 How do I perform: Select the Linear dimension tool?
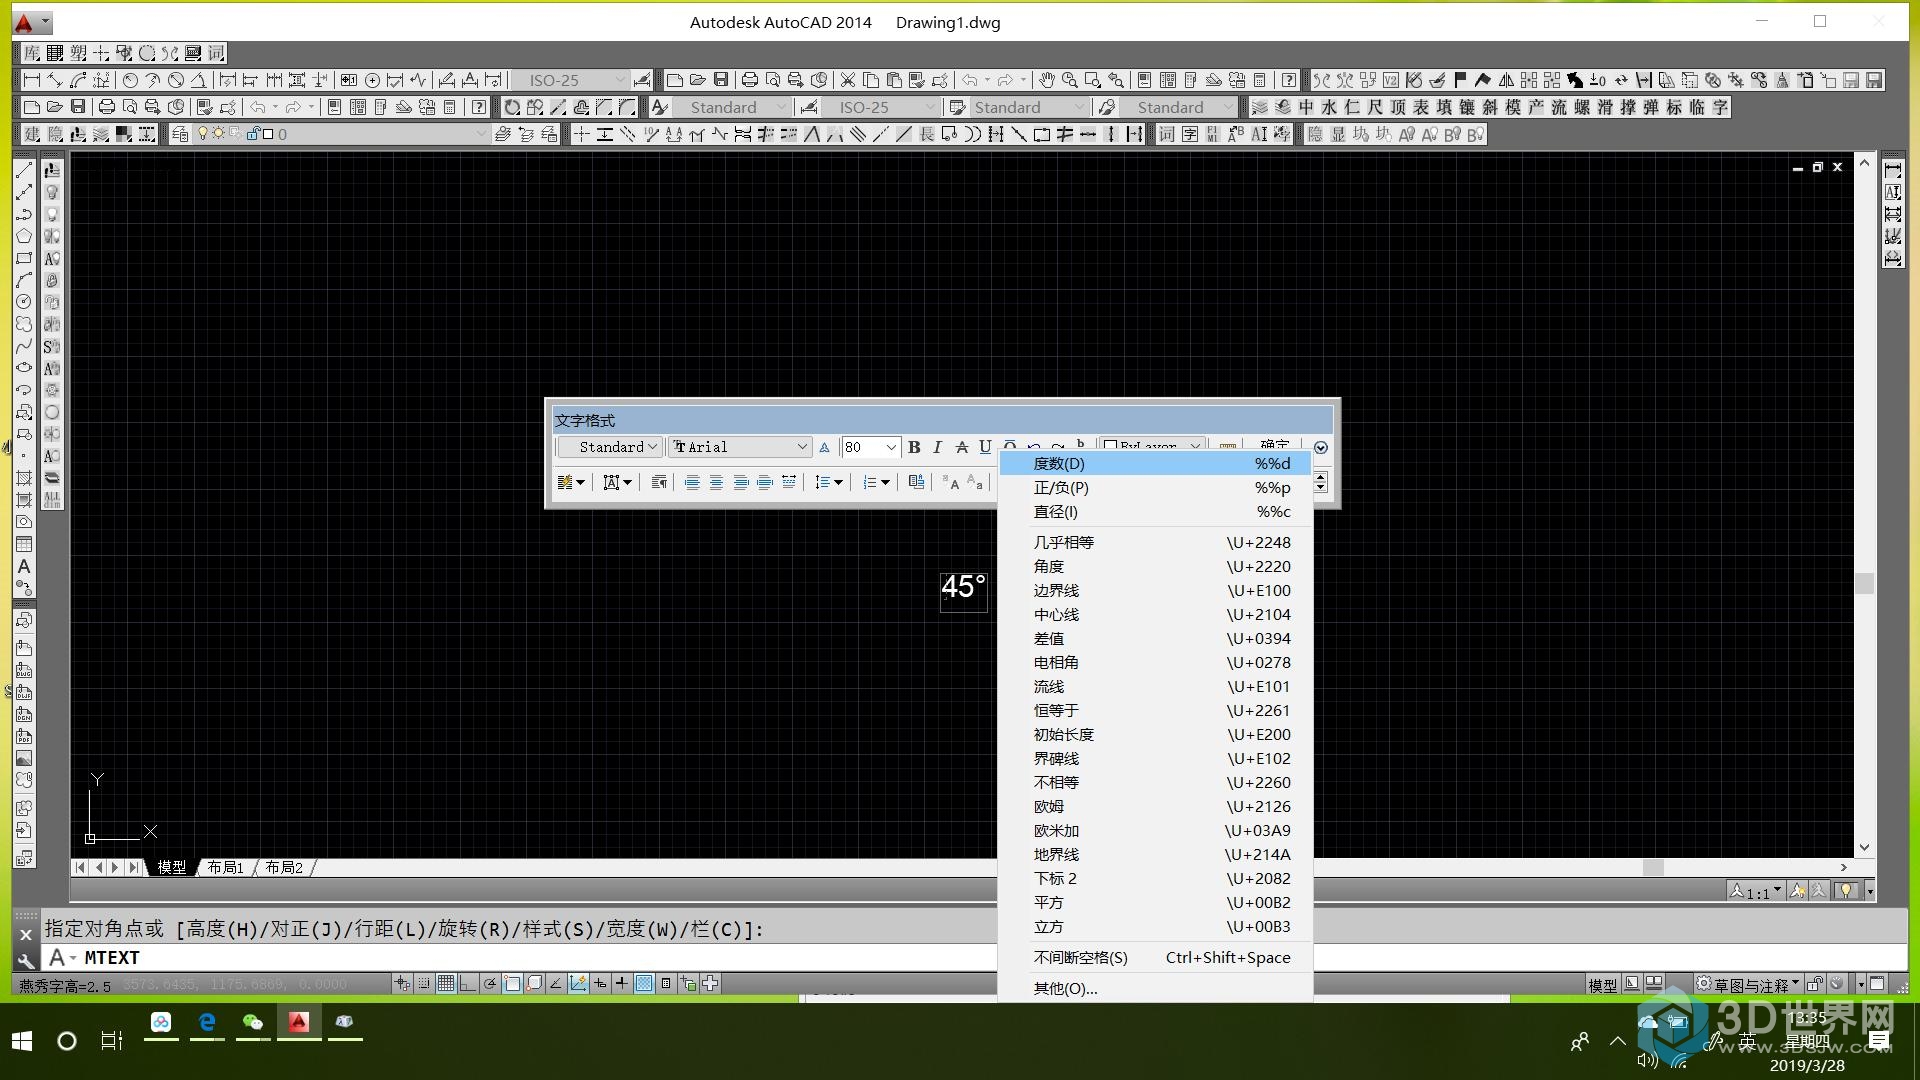click(32, 80)
